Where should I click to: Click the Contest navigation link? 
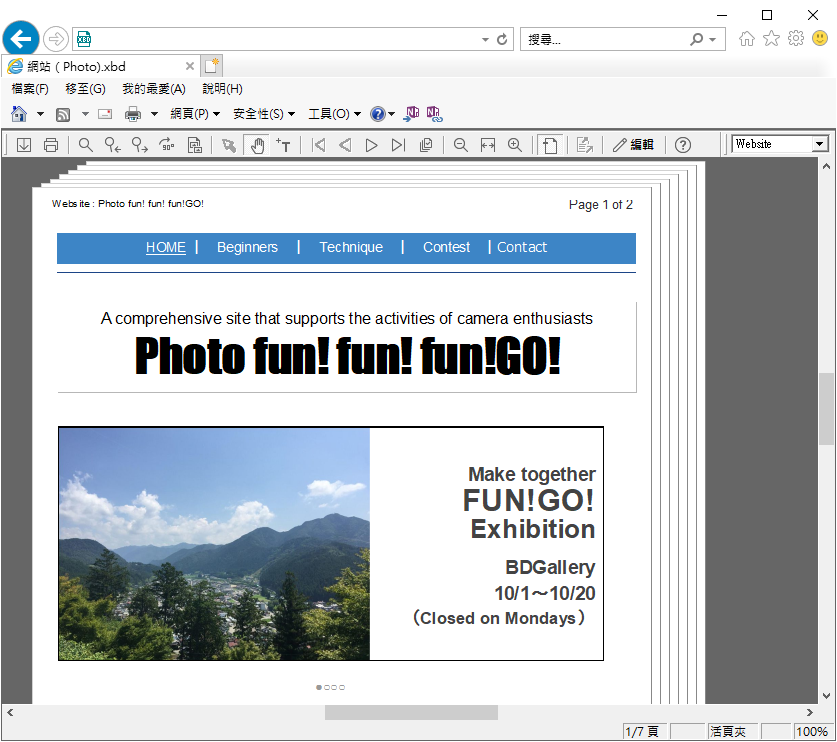tap(446, 248)
